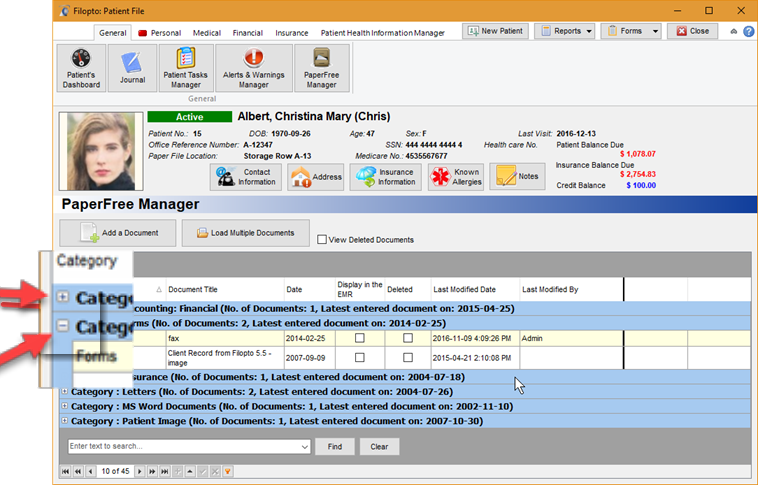Screen dimensions: 758x485
Task: Open the Forms dropdown in the top toolbar
Action: click(x=631, y=31)
